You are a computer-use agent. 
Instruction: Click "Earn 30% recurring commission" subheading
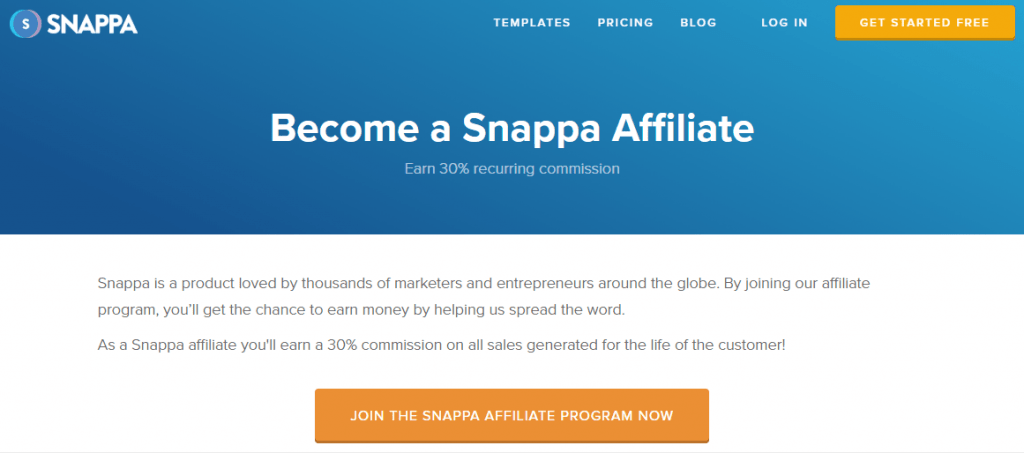[x=511, y=169]
